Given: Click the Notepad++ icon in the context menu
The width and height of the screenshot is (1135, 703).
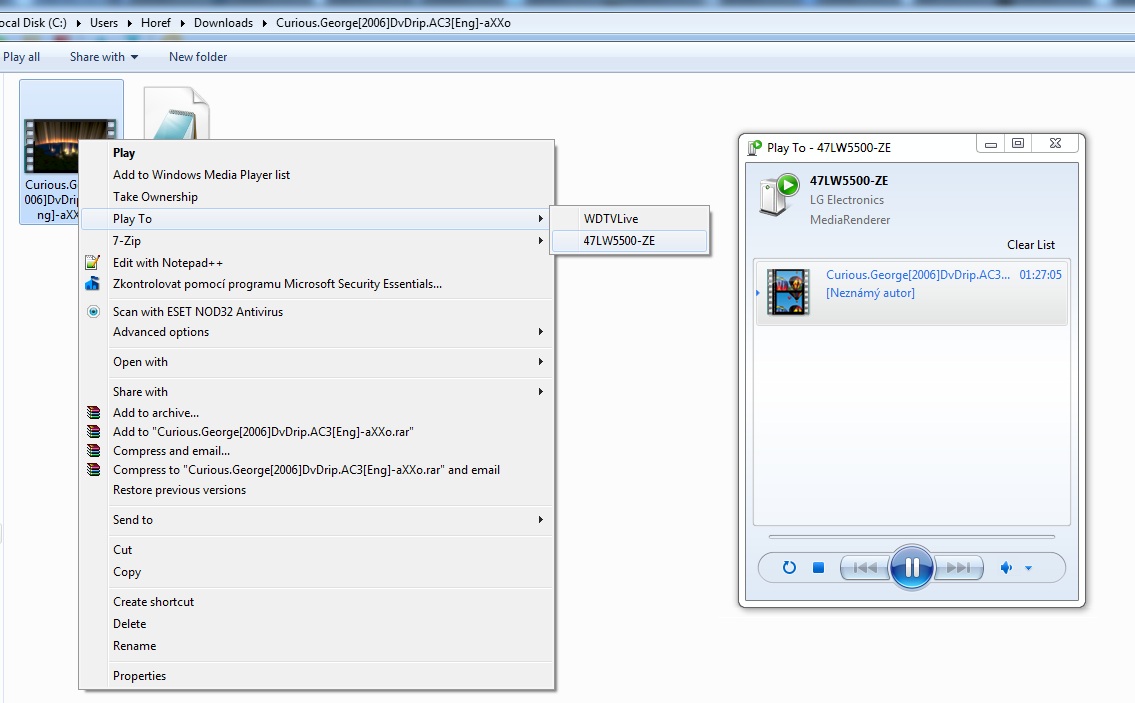Looking at the screenshot, I should click(93, 263).
